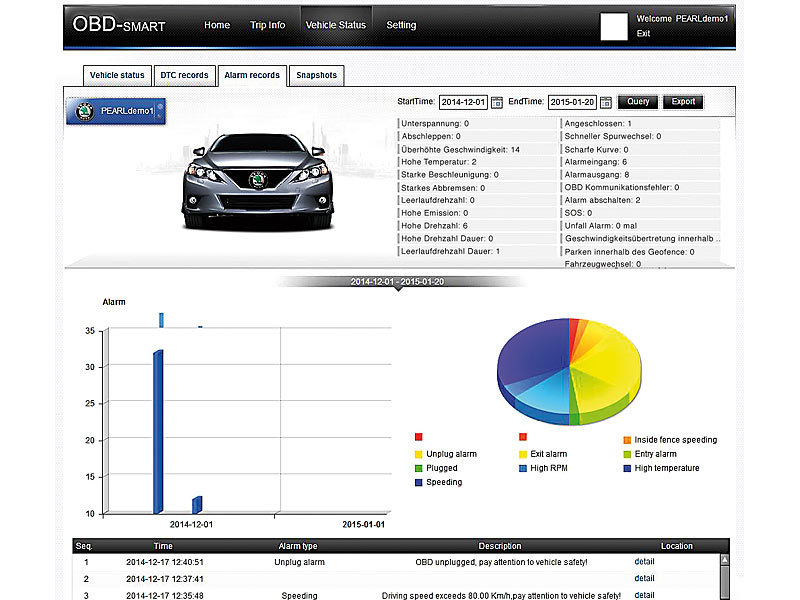Click time cell 2014-12-17 12:40:51
The height and width of the screenshot is (600, 800).
(165, 562)
